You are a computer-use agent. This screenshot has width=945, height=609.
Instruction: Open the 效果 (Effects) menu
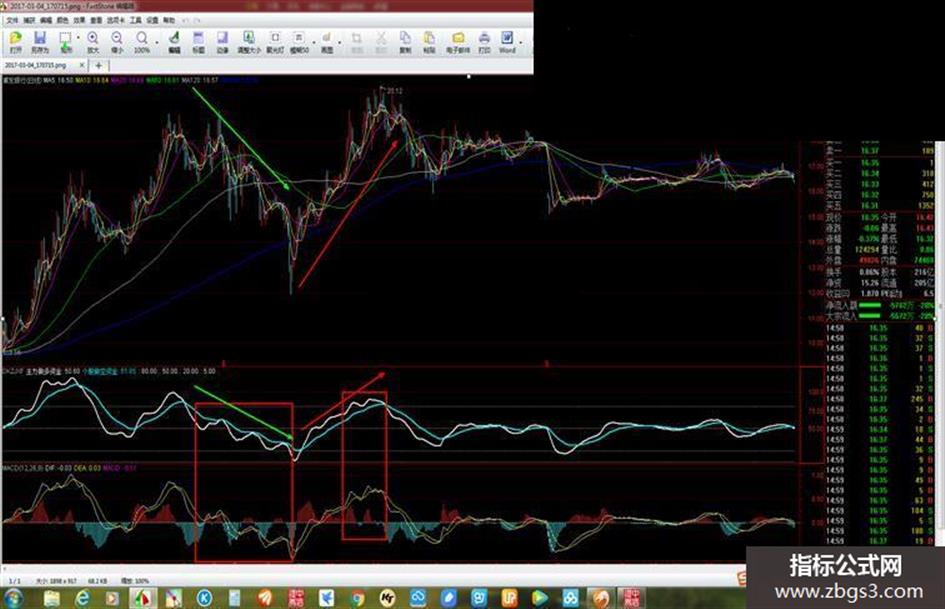tap(80, 20)
